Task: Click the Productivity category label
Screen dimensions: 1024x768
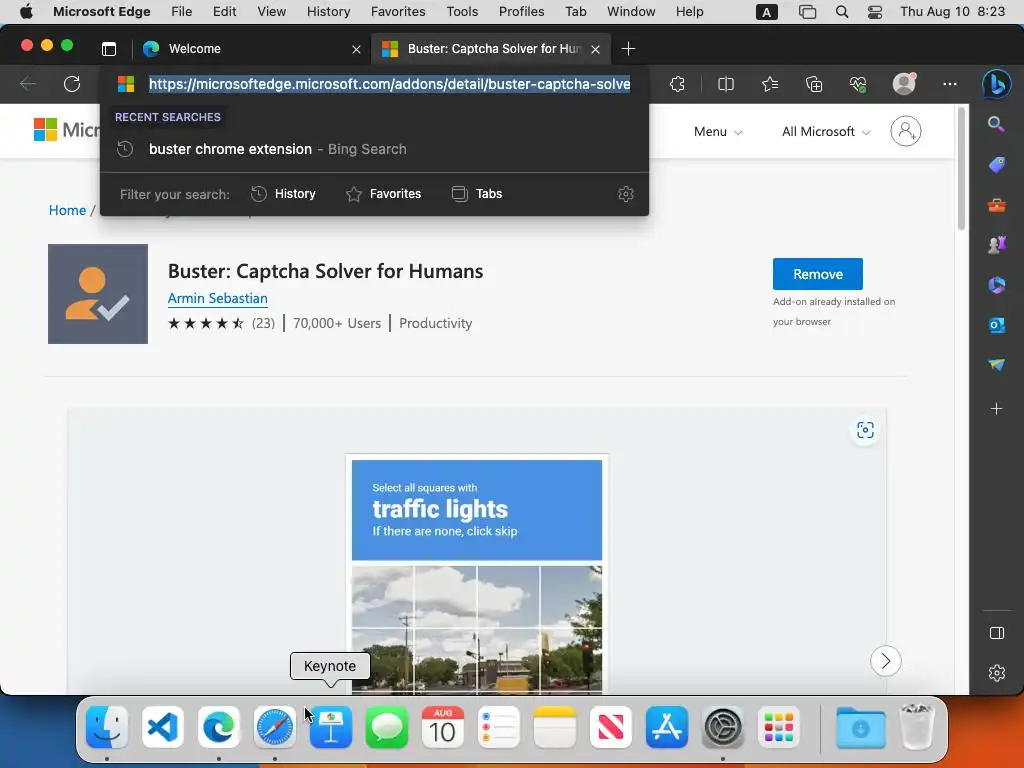Action: click(436, 323)
